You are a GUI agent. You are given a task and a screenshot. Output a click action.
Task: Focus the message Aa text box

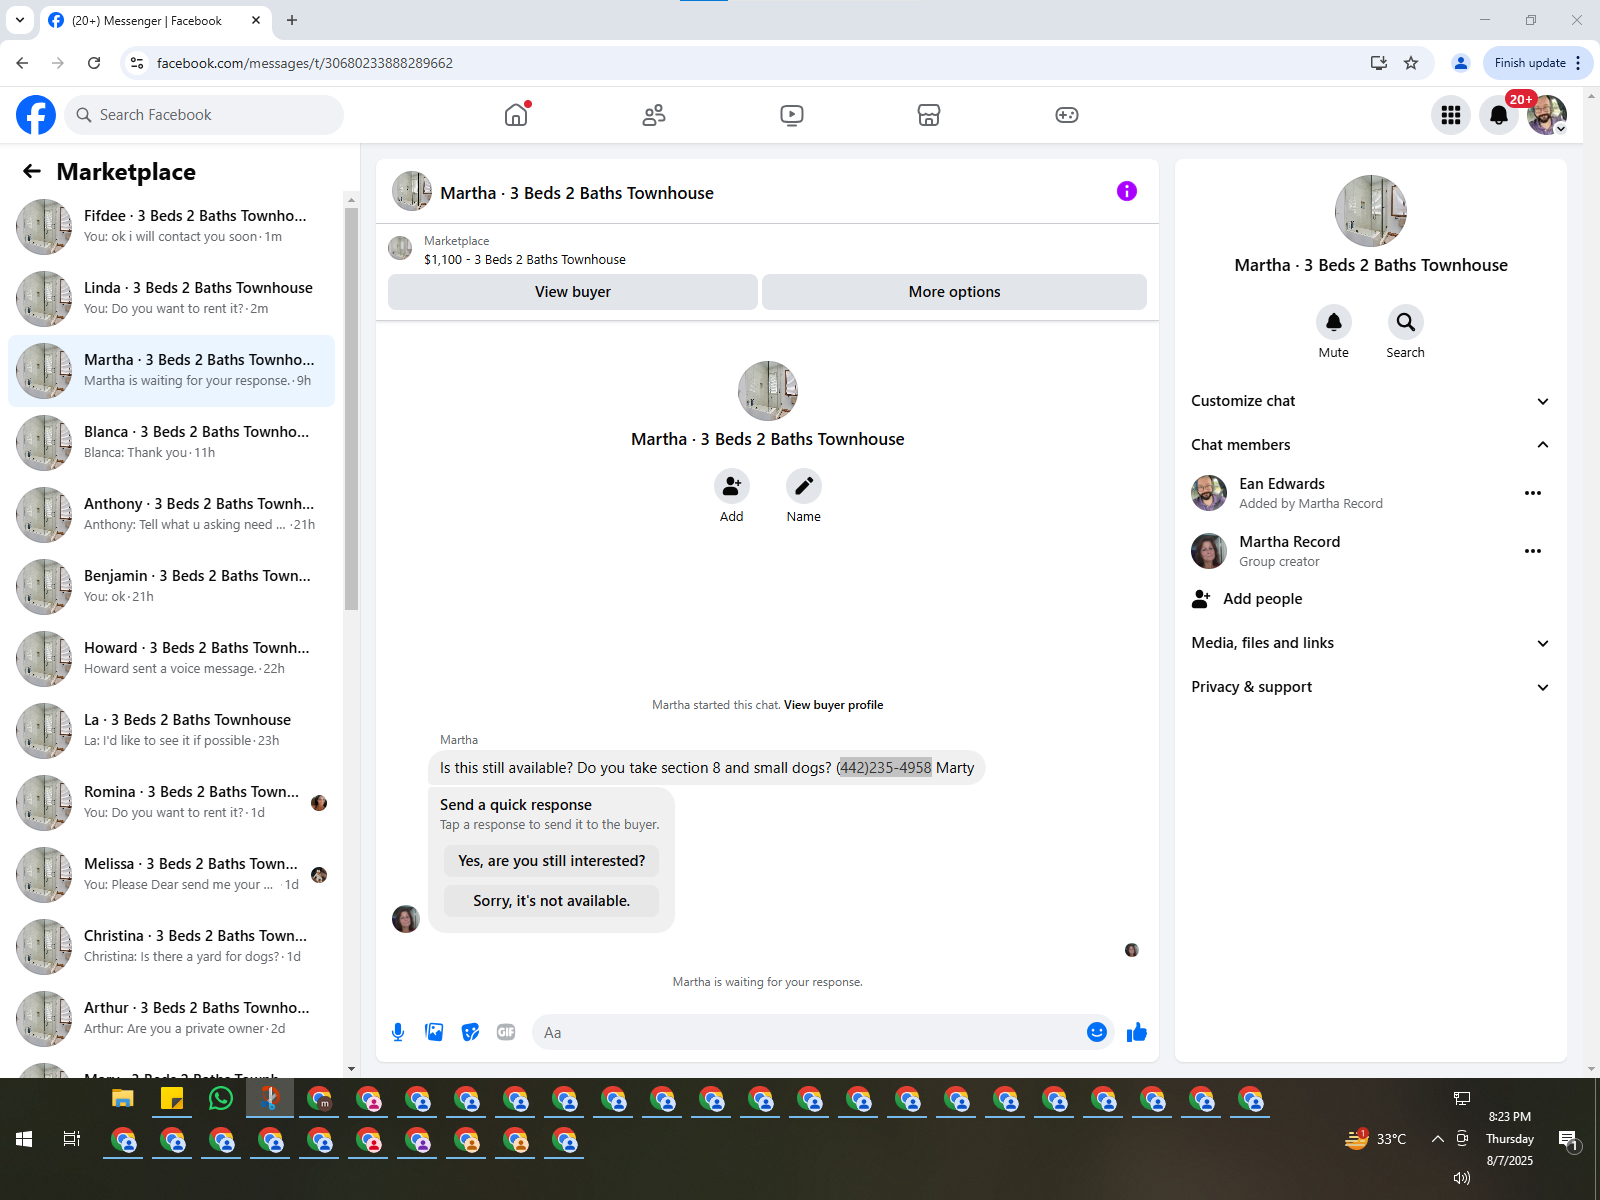coord(808,1032)
